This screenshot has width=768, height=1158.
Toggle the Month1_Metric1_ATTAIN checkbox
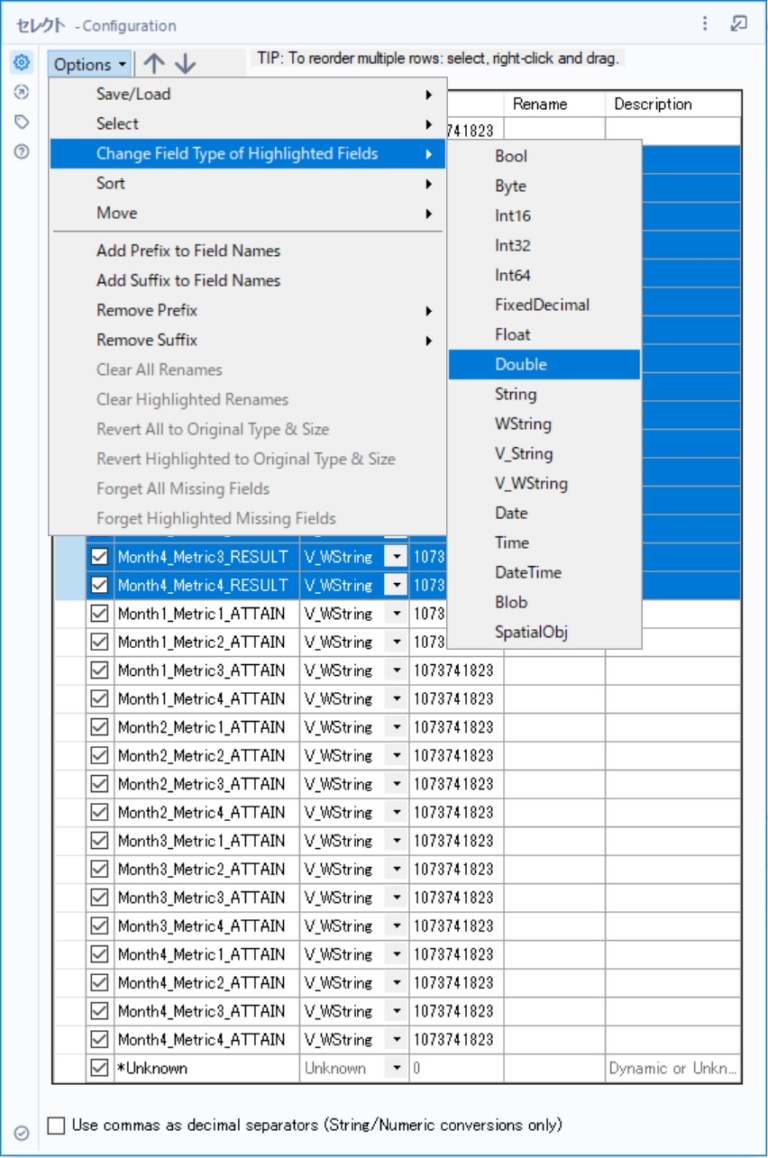pos(99,613)
